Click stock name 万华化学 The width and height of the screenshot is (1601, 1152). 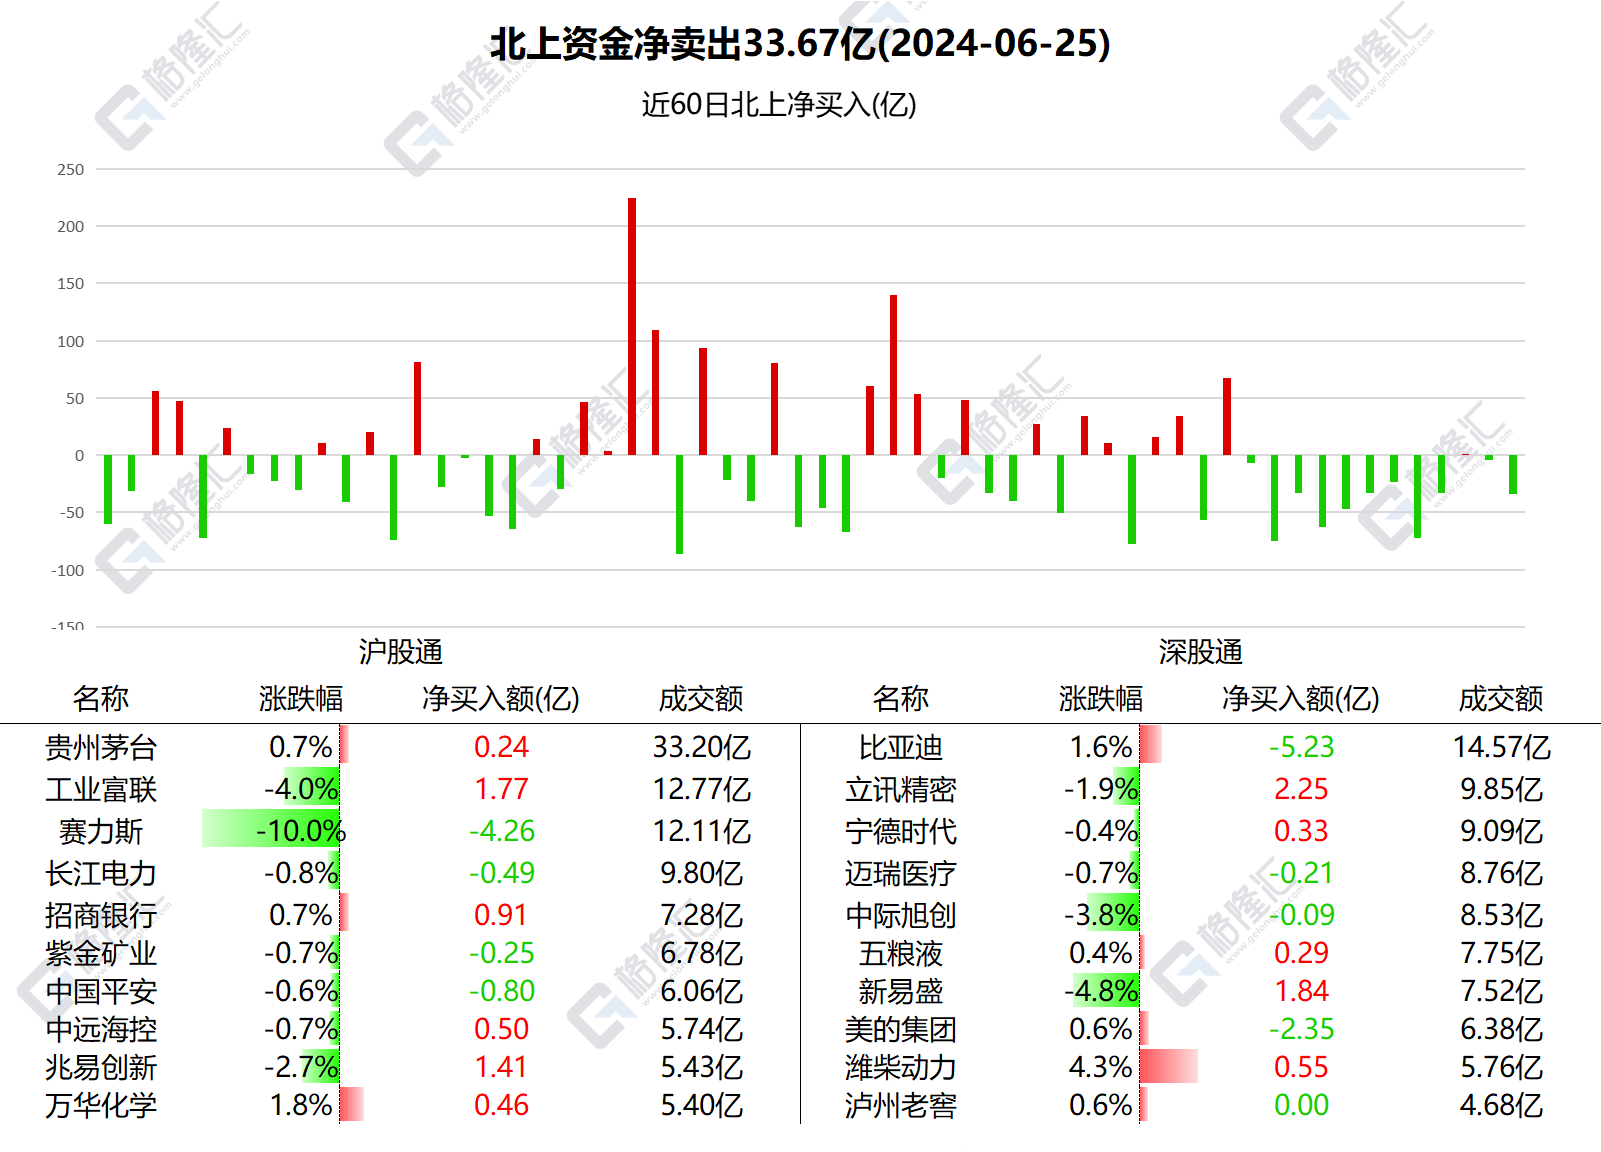point(101,1105)
